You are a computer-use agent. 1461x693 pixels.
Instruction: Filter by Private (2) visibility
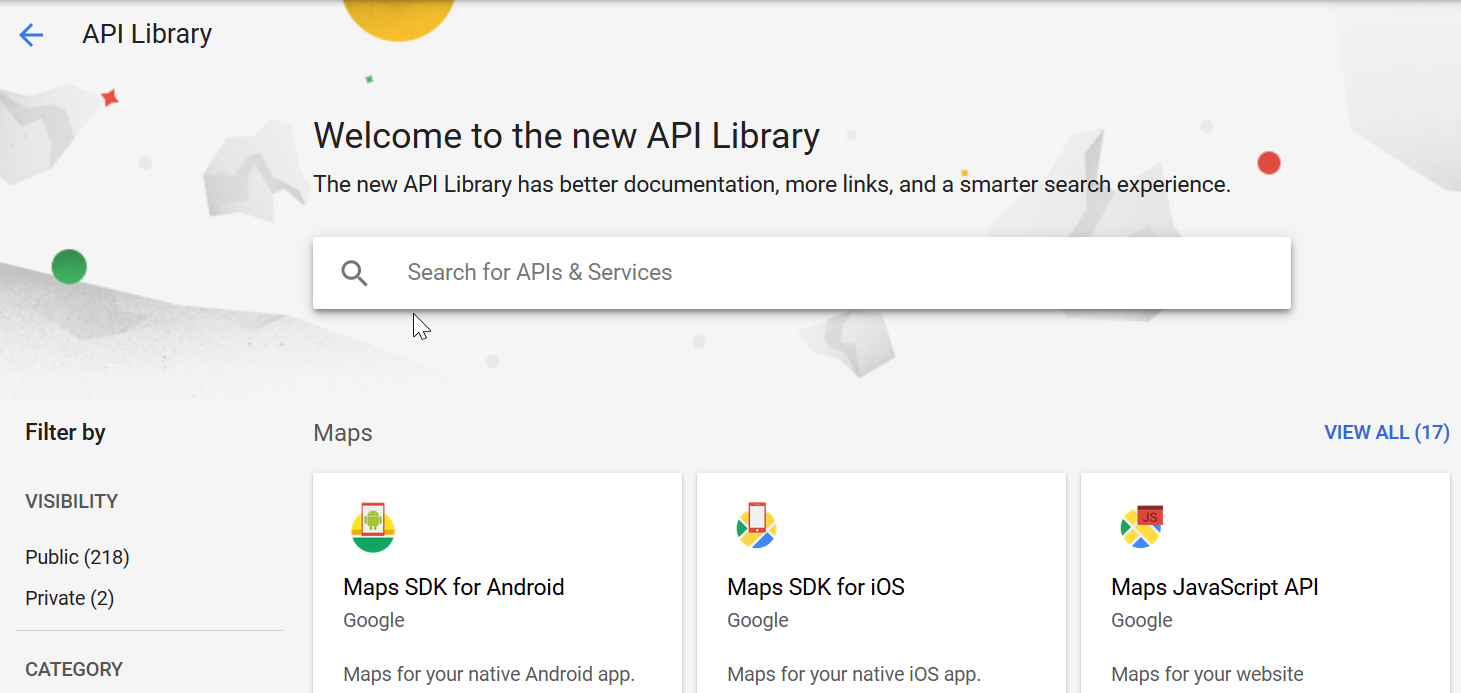point(70,598)
